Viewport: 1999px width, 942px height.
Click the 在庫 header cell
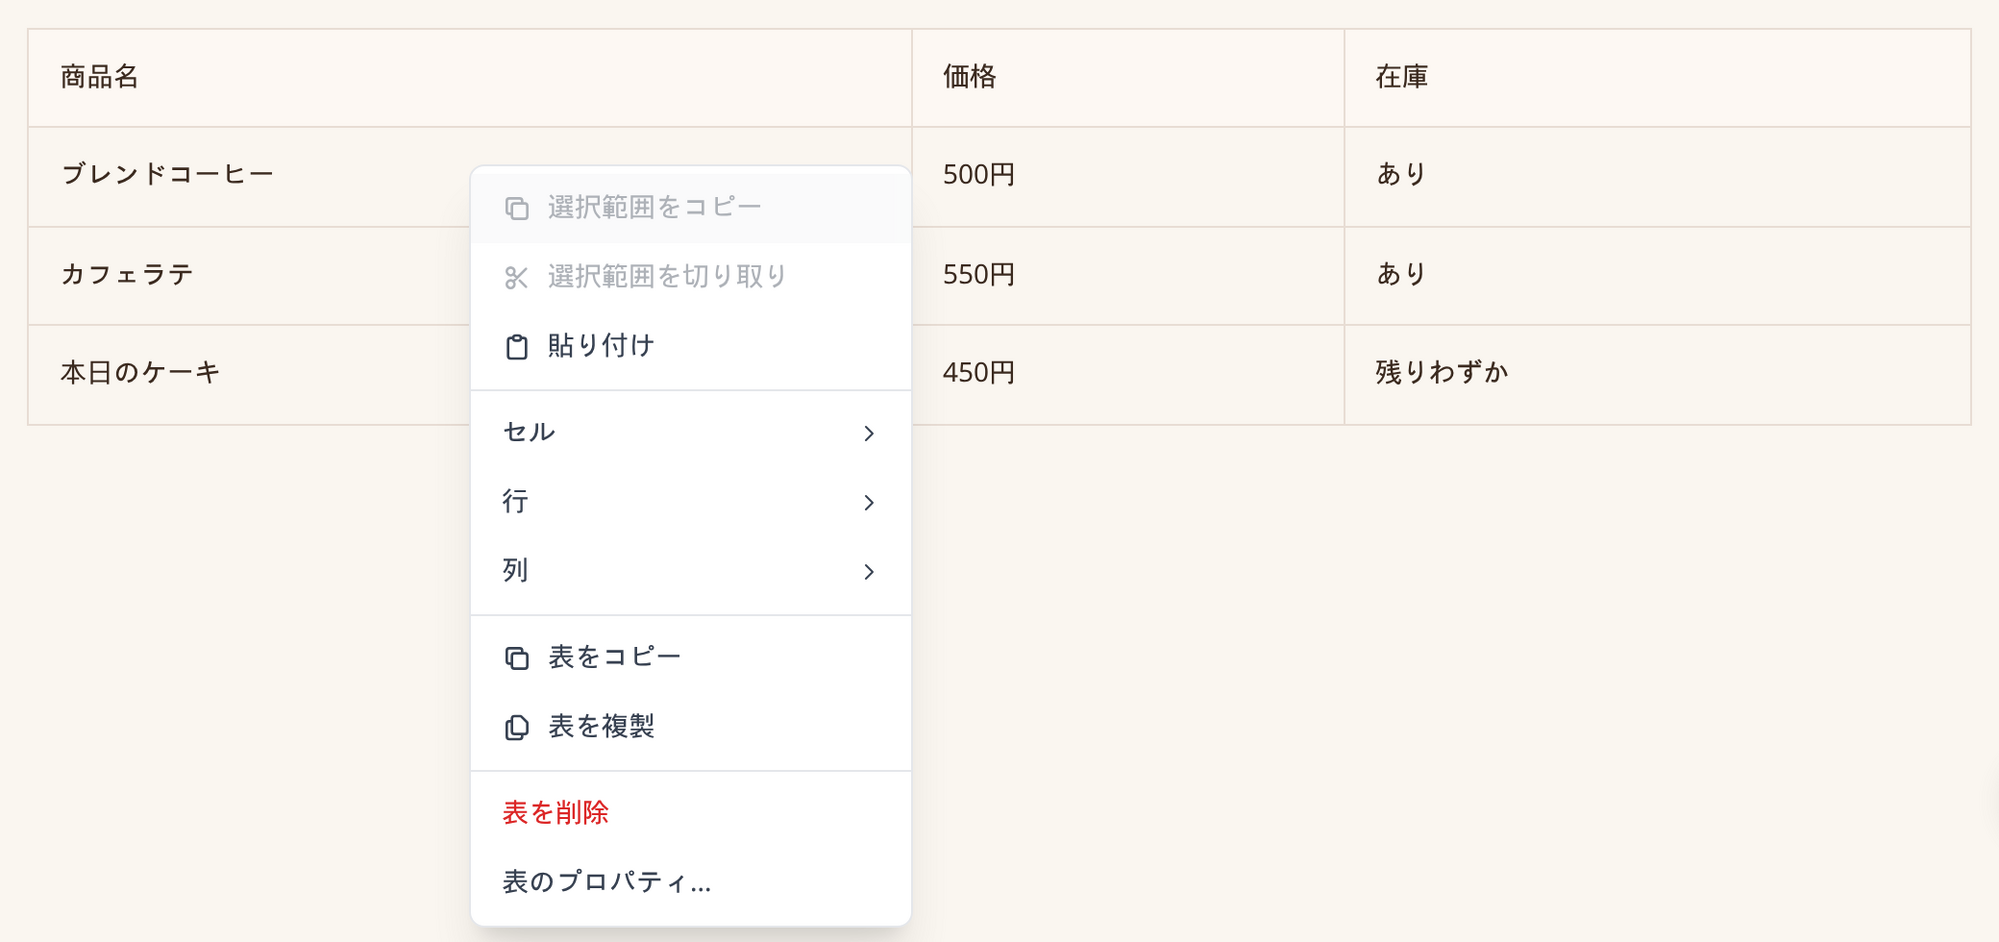pyautogui.click(x=1657, y=78)
